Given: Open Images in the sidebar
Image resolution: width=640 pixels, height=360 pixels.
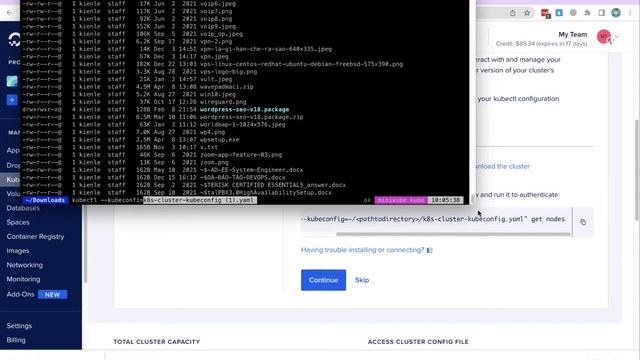Looking at the screenshot, I should [x=18, y=251].
